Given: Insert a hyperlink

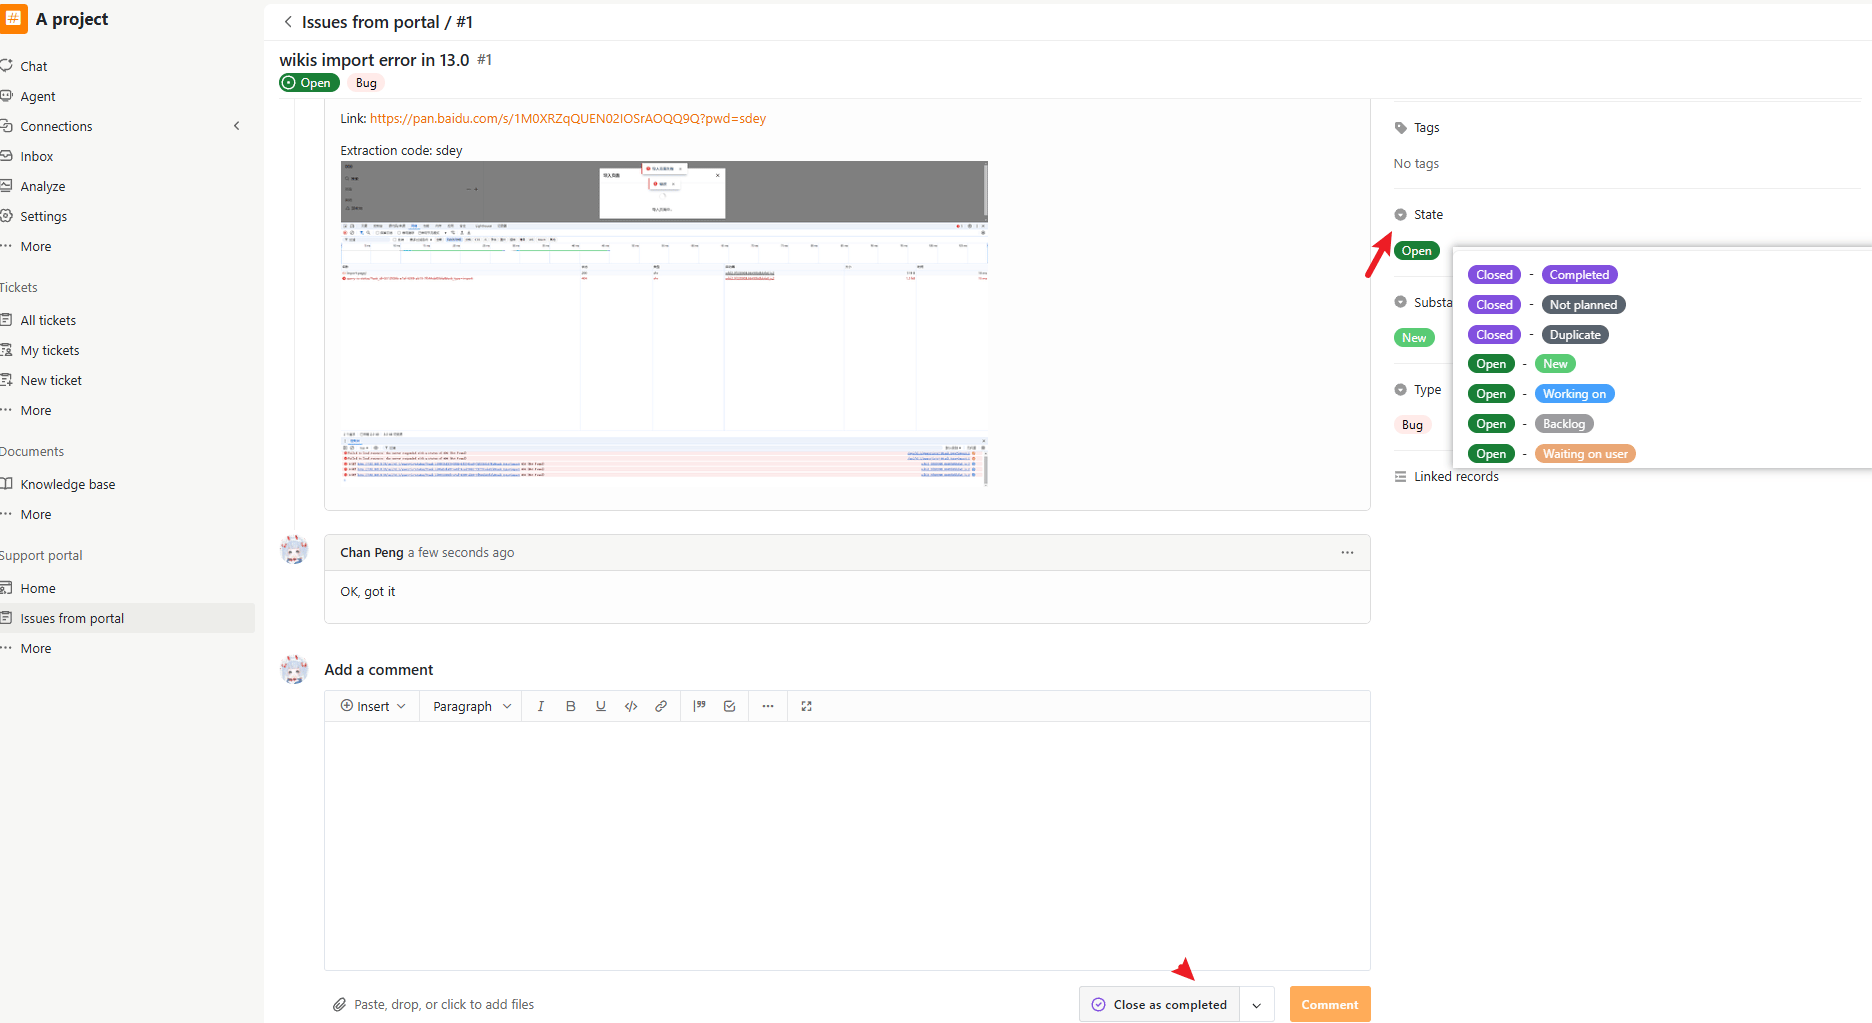Looking at the screenshot, I should point(661,706).
